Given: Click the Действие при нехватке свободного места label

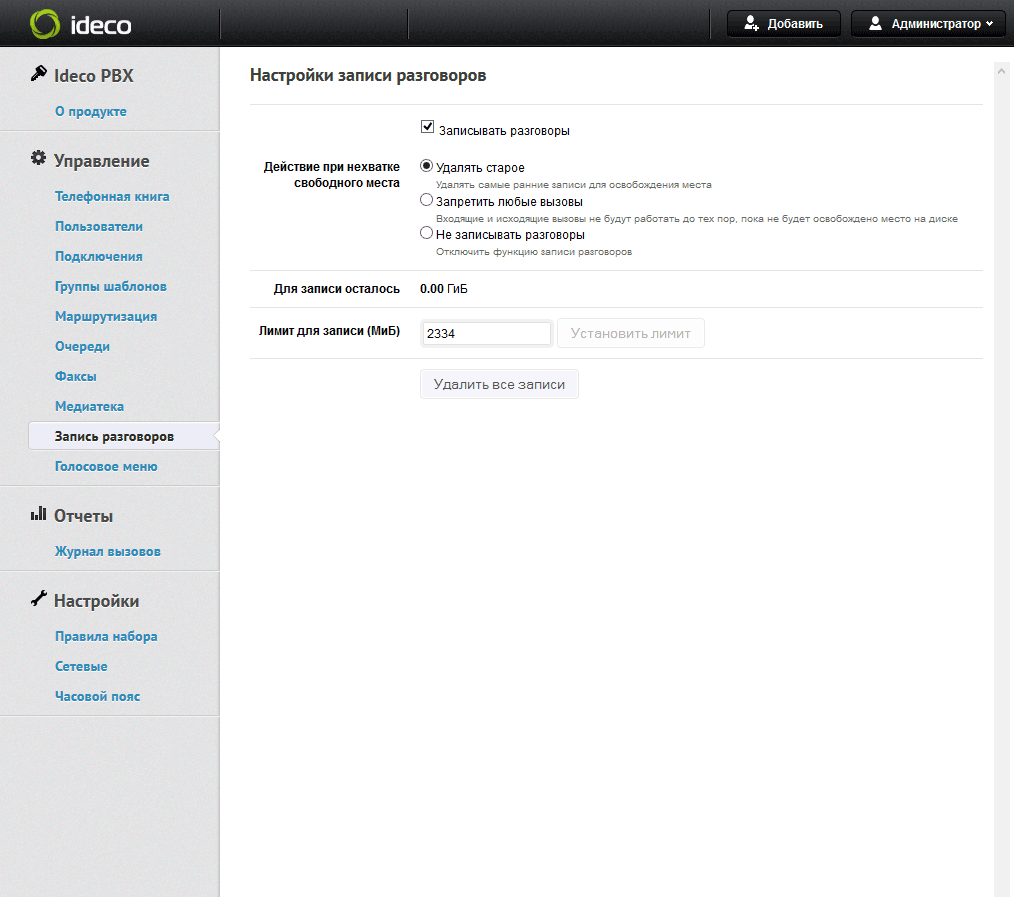Looking at the screenshot, I should click(x=332, y=175).
